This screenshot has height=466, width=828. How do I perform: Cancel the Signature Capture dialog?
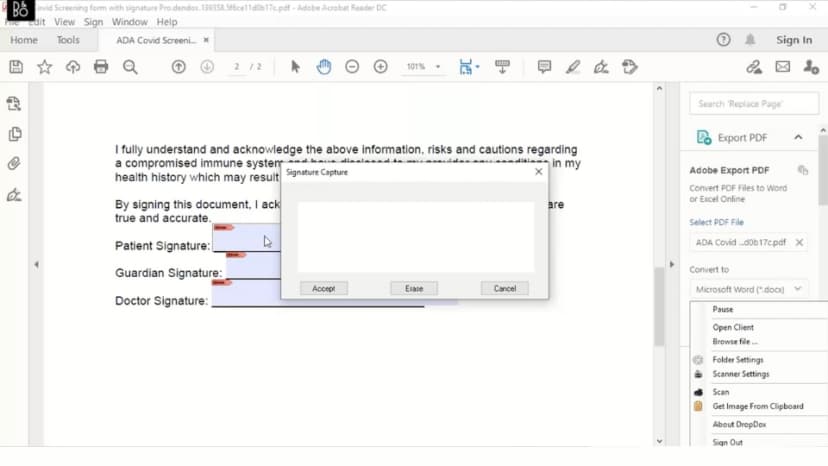504,288
